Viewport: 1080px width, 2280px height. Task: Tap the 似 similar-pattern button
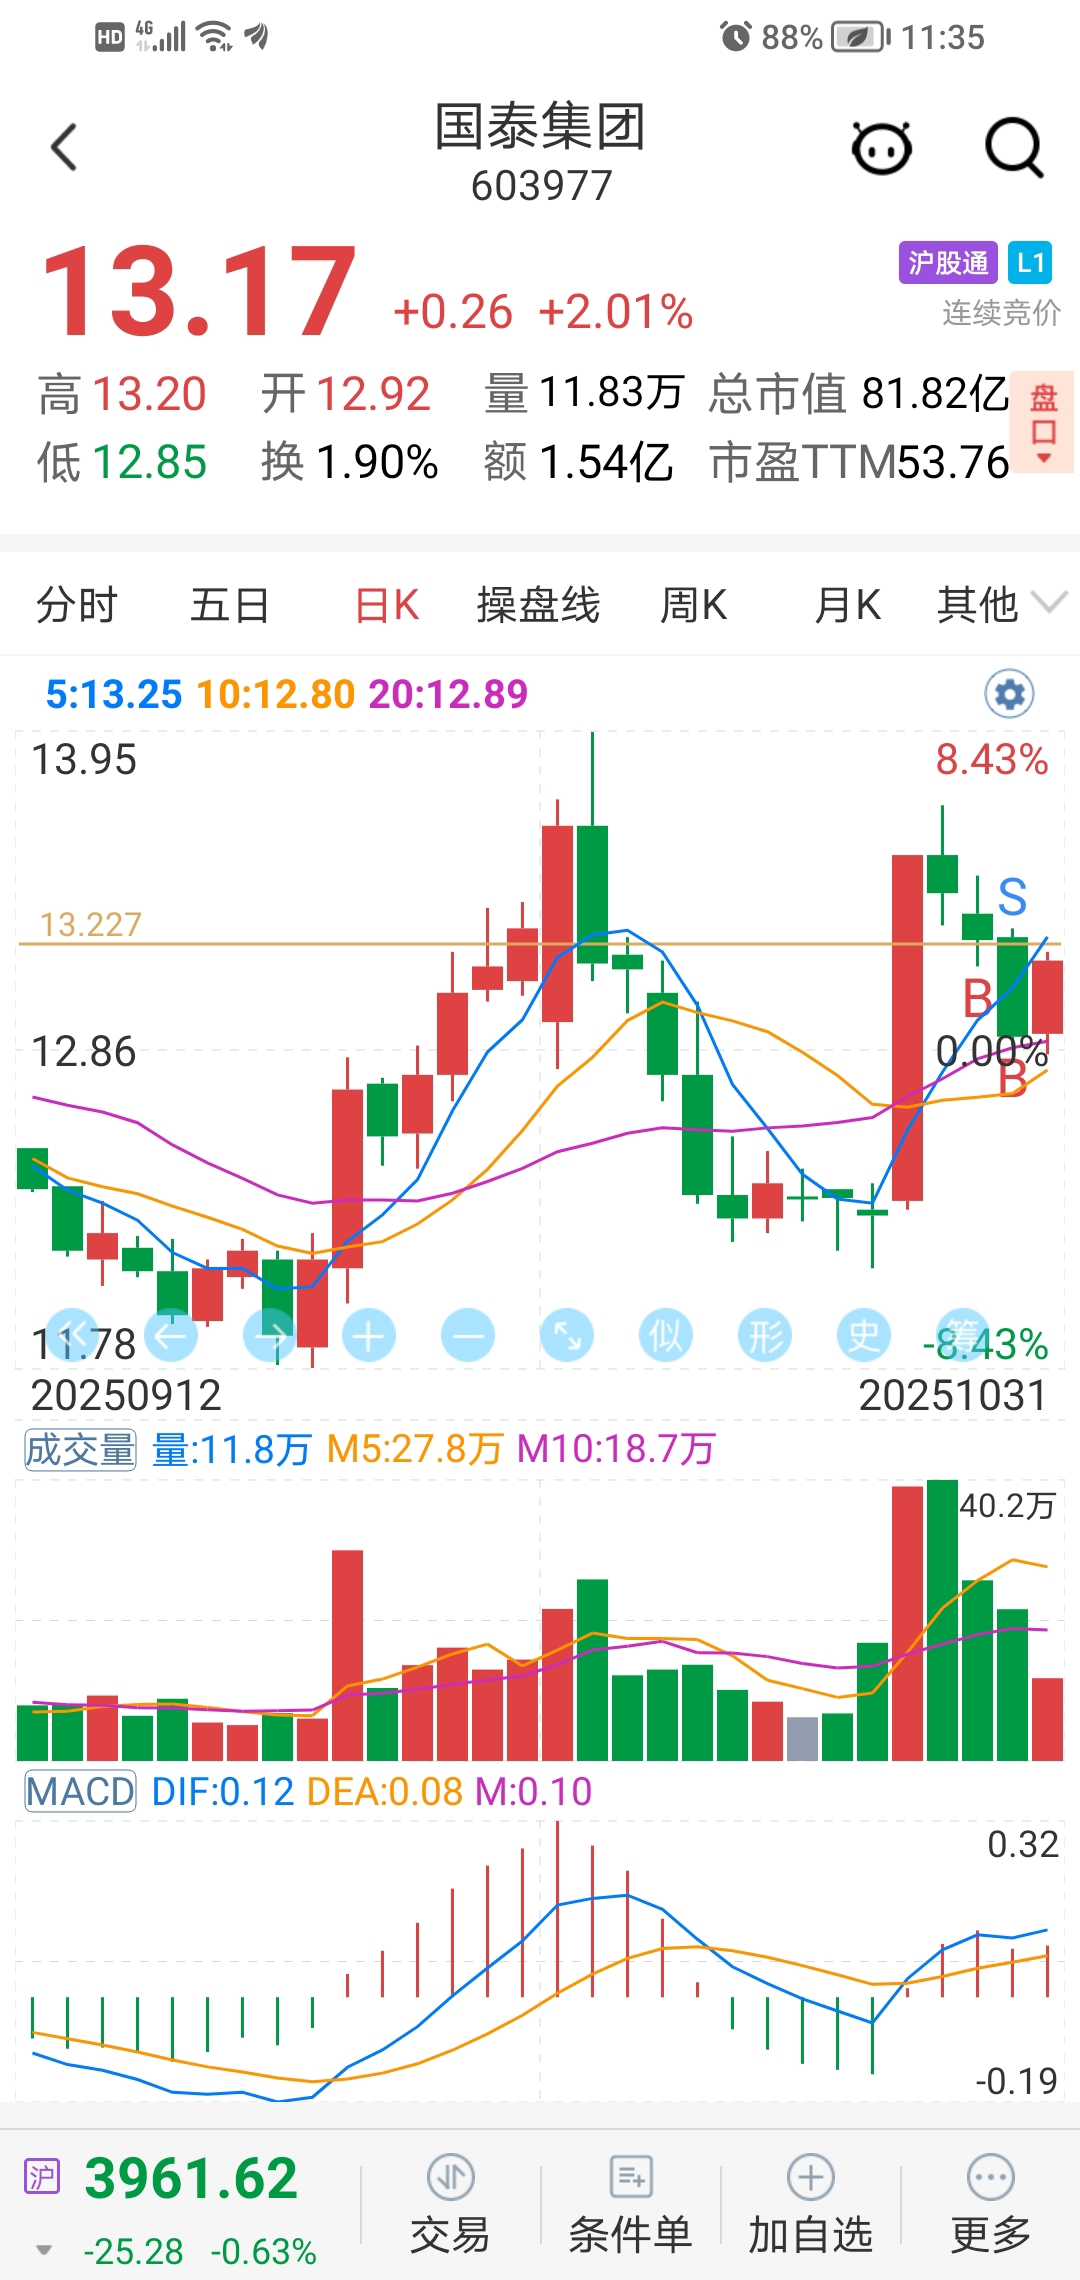666,1336
